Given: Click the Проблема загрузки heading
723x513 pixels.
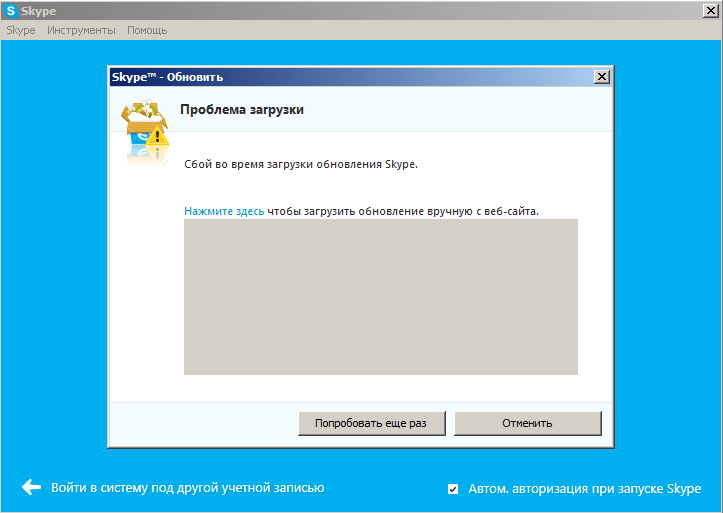Looking at the screenshot, I should coord(241,109).
